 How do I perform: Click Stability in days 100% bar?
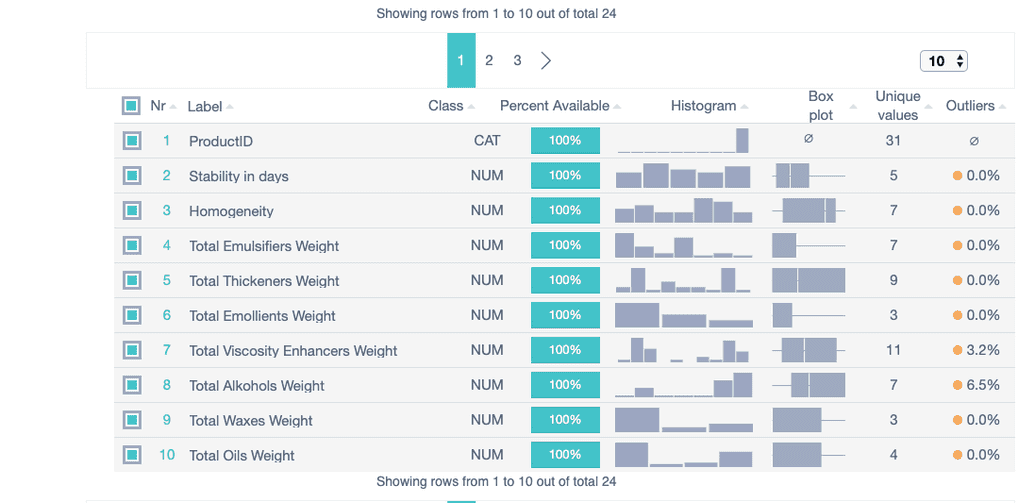565,176
